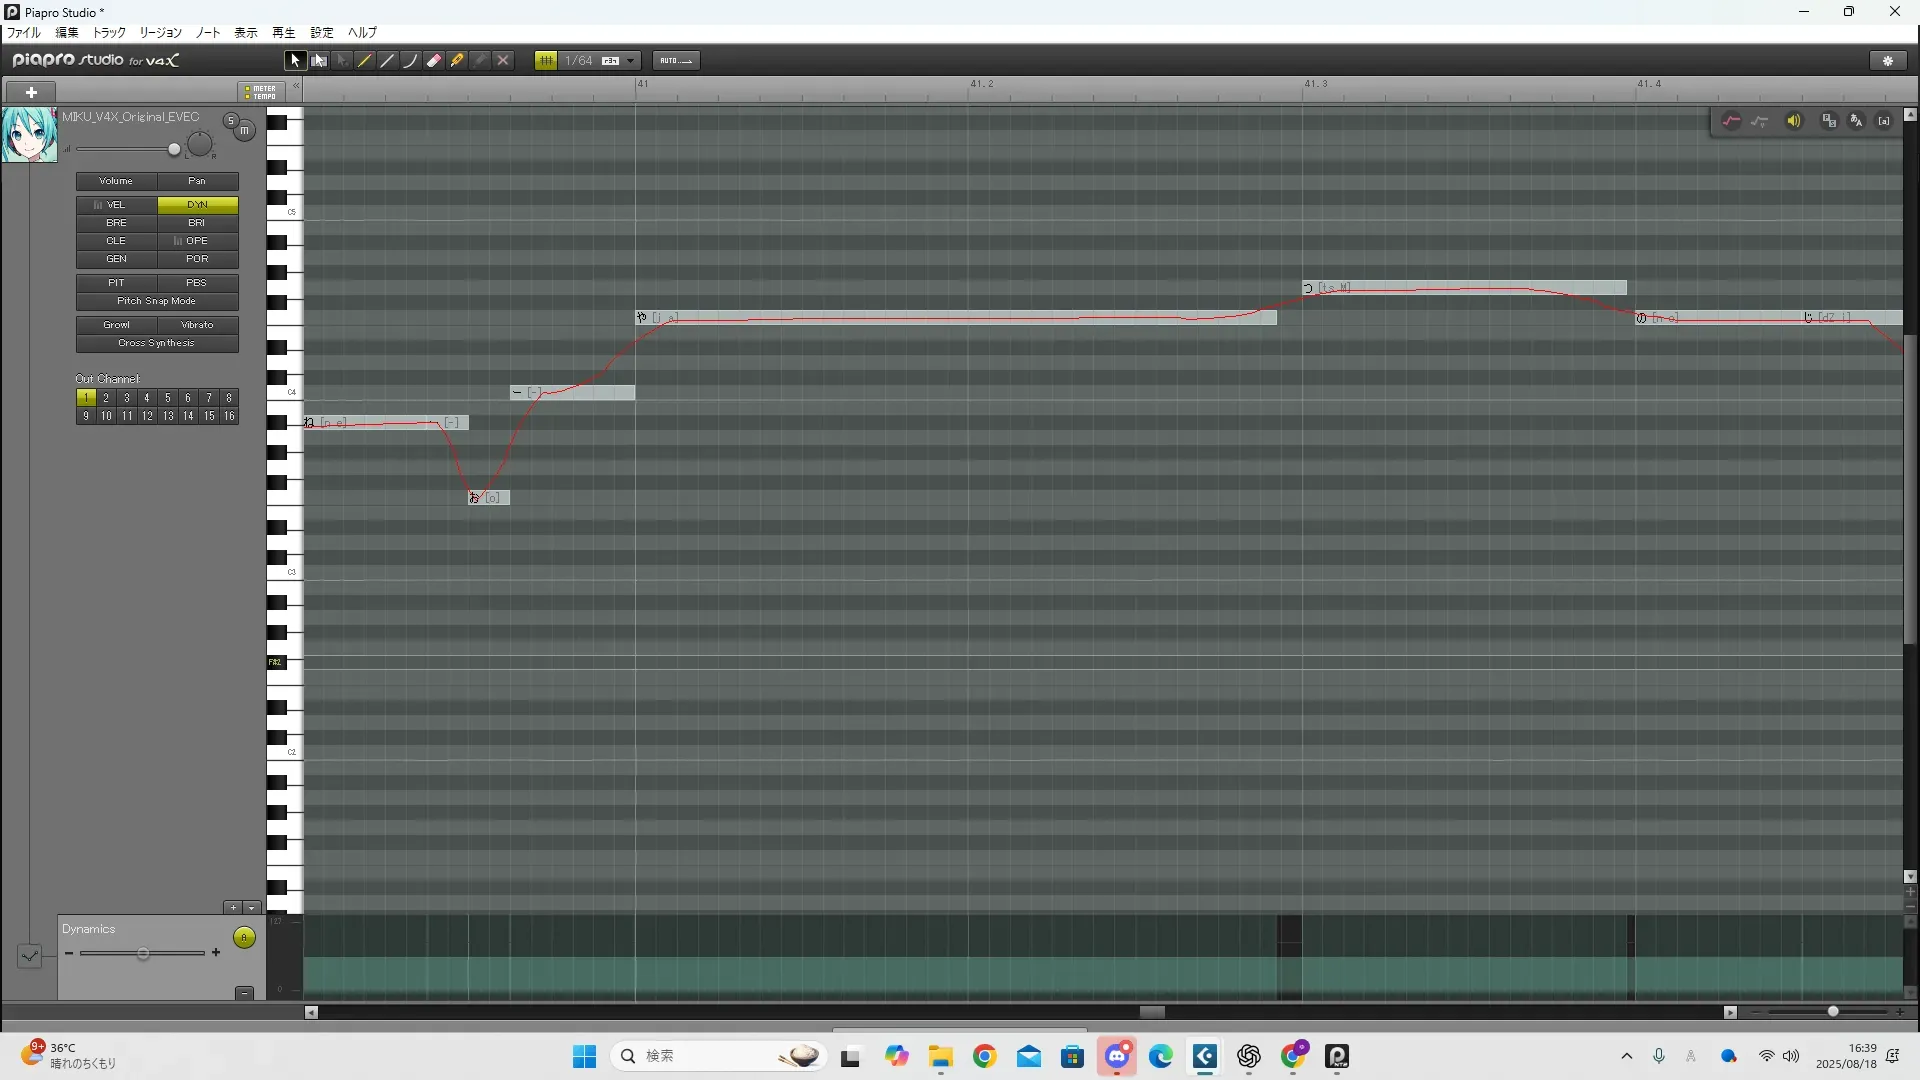Open the 設定 menu
1920x1080 pixels.
tap(321, 33)
